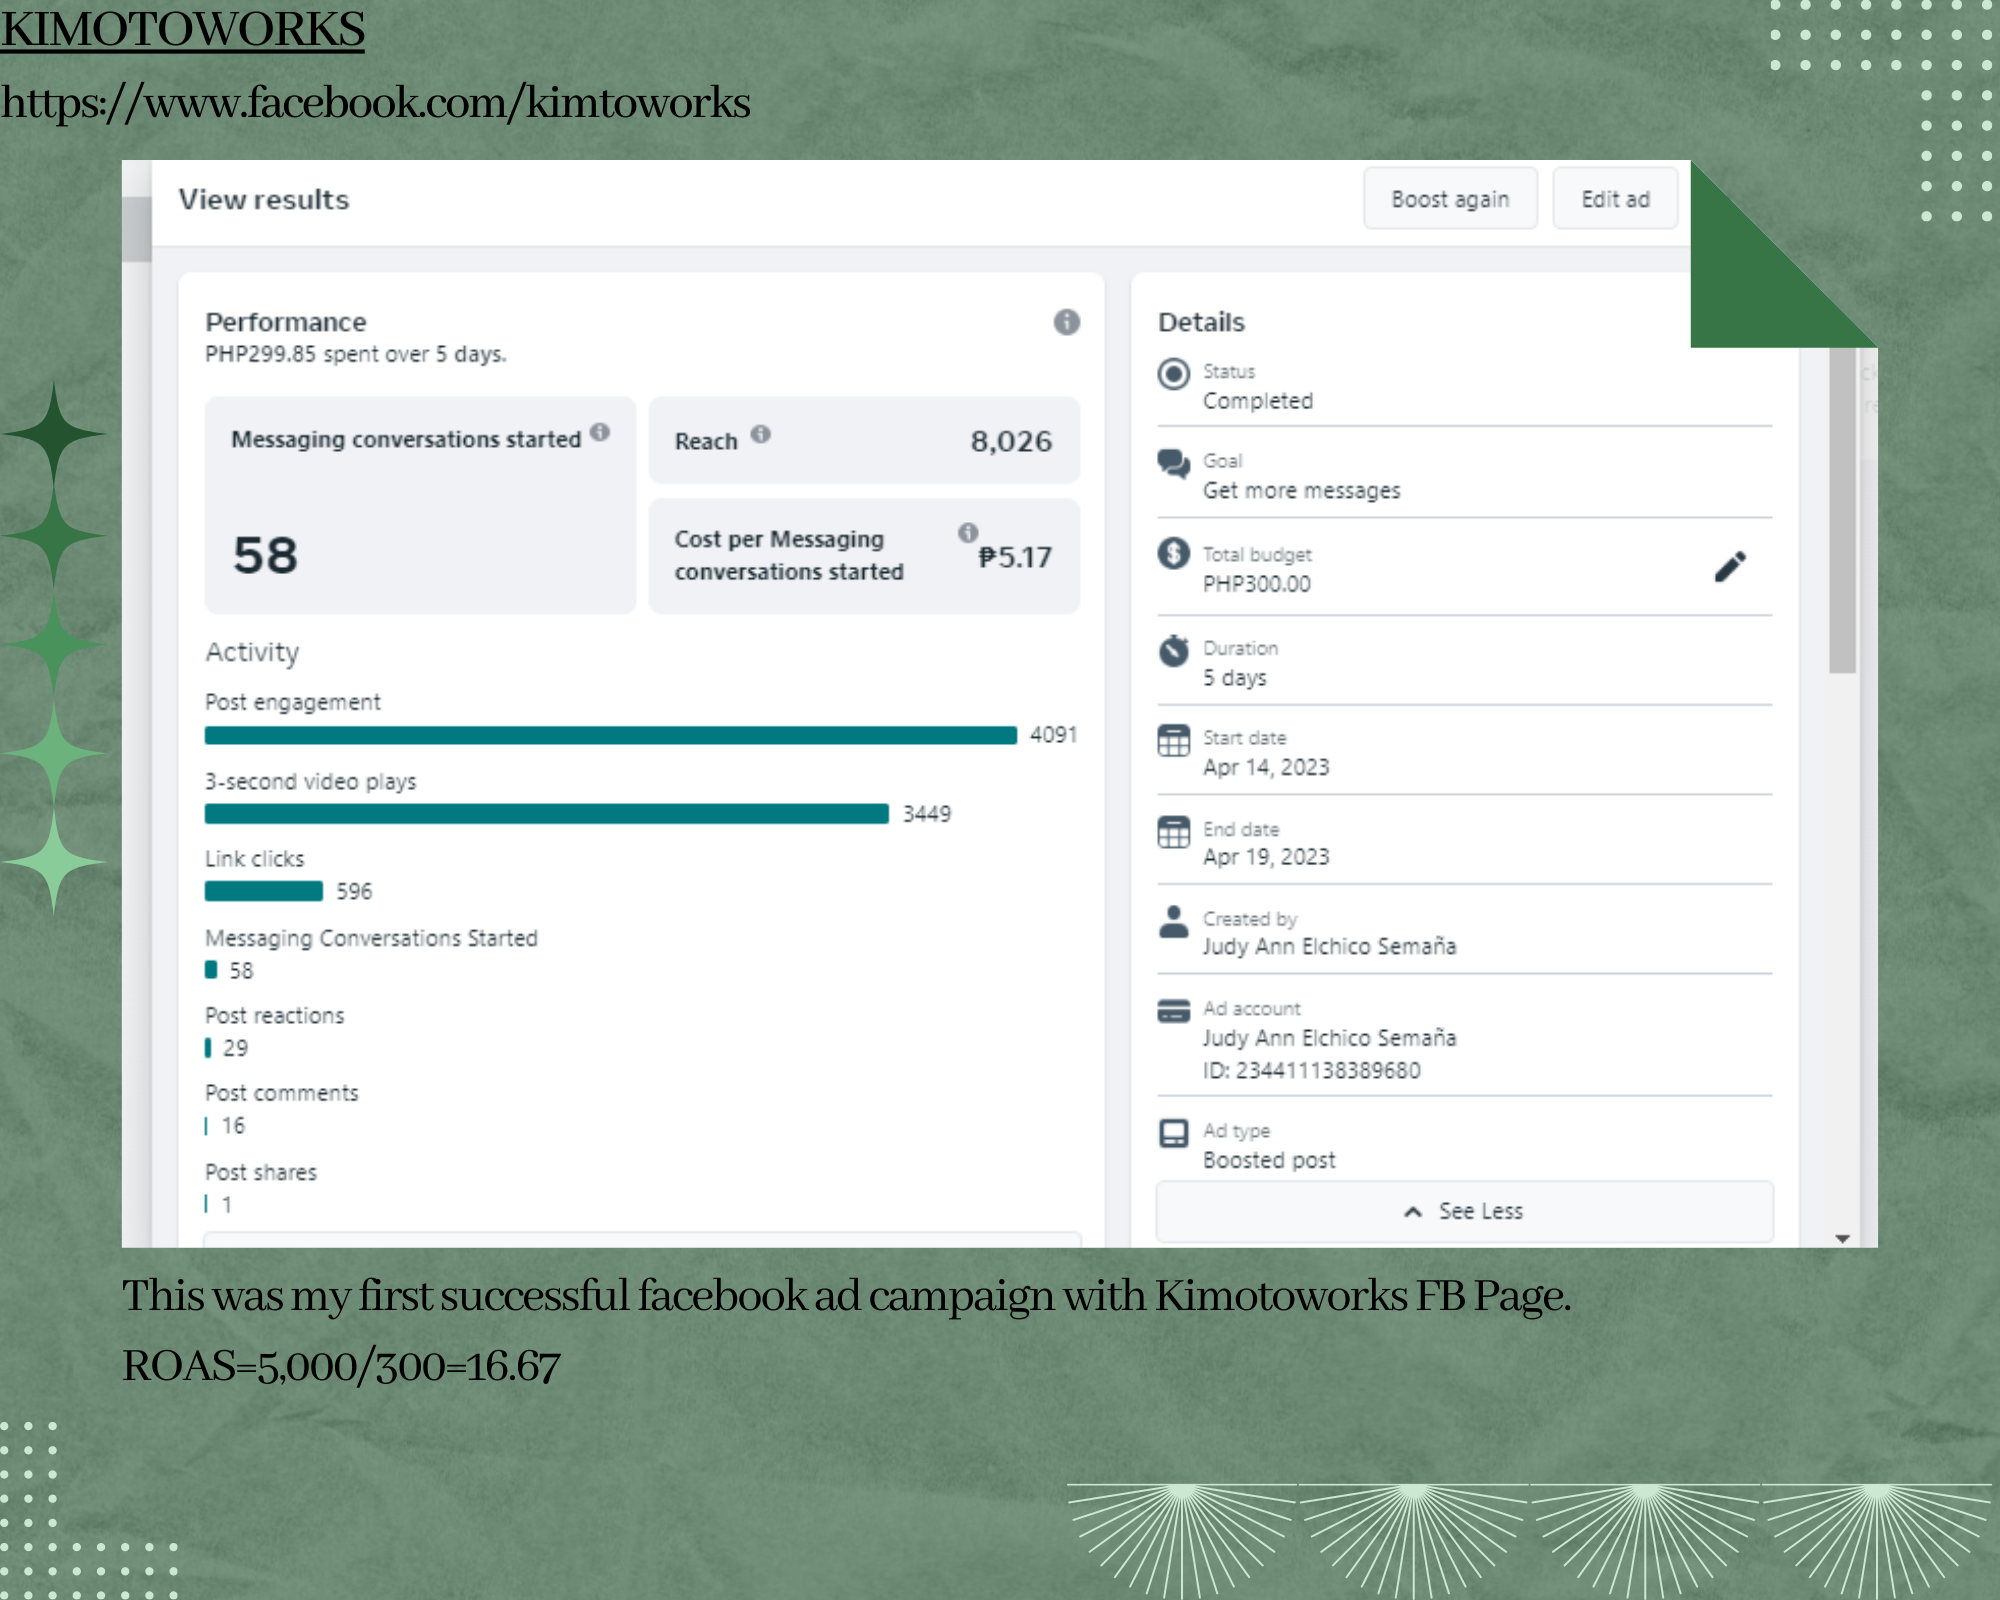This screenshot has height=1600, width=2000.
Task: Click the 5 days duration value
Action: tap(1235, 678)
